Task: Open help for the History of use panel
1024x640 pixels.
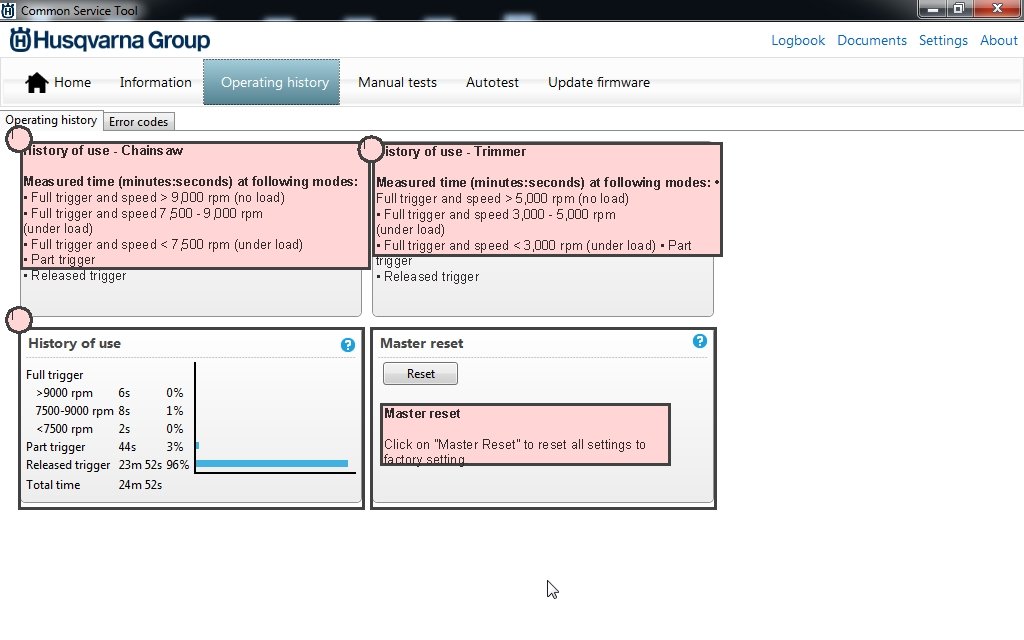Action: (x=348, y=345)
